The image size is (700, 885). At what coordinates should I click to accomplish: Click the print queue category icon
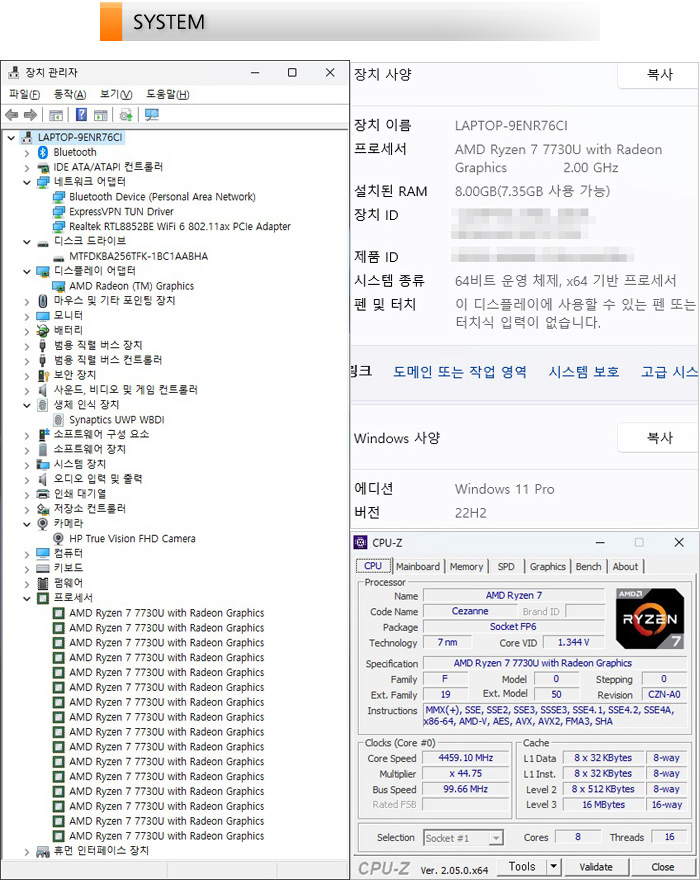click(43, 494)
